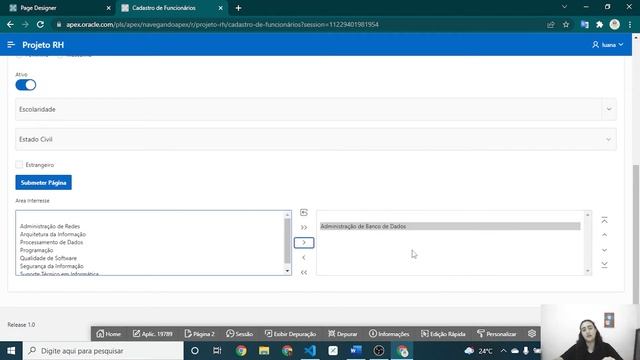Viewport: 640px width, 360px height.
Task: Open the luana user menu
Action: click(x=608, y=44)
